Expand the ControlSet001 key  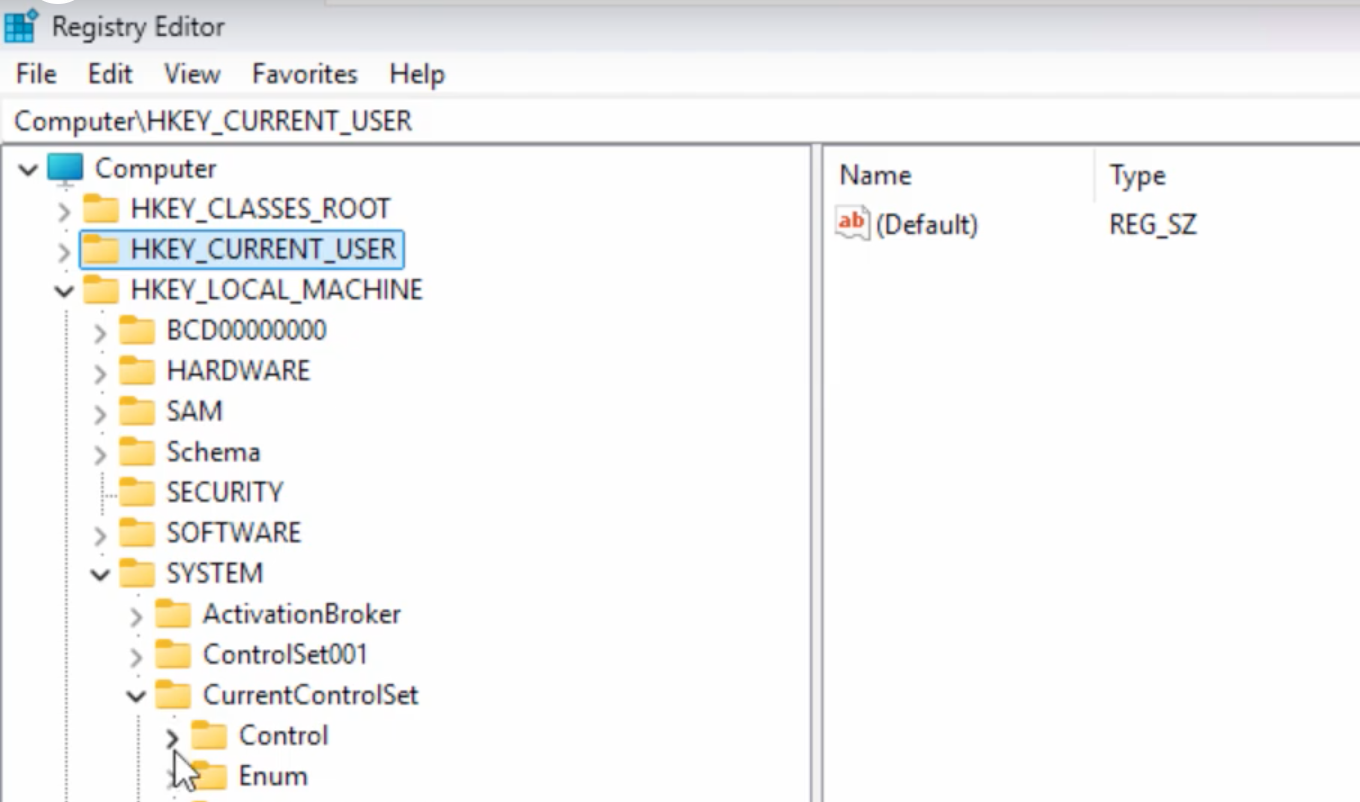pos(136,654)
